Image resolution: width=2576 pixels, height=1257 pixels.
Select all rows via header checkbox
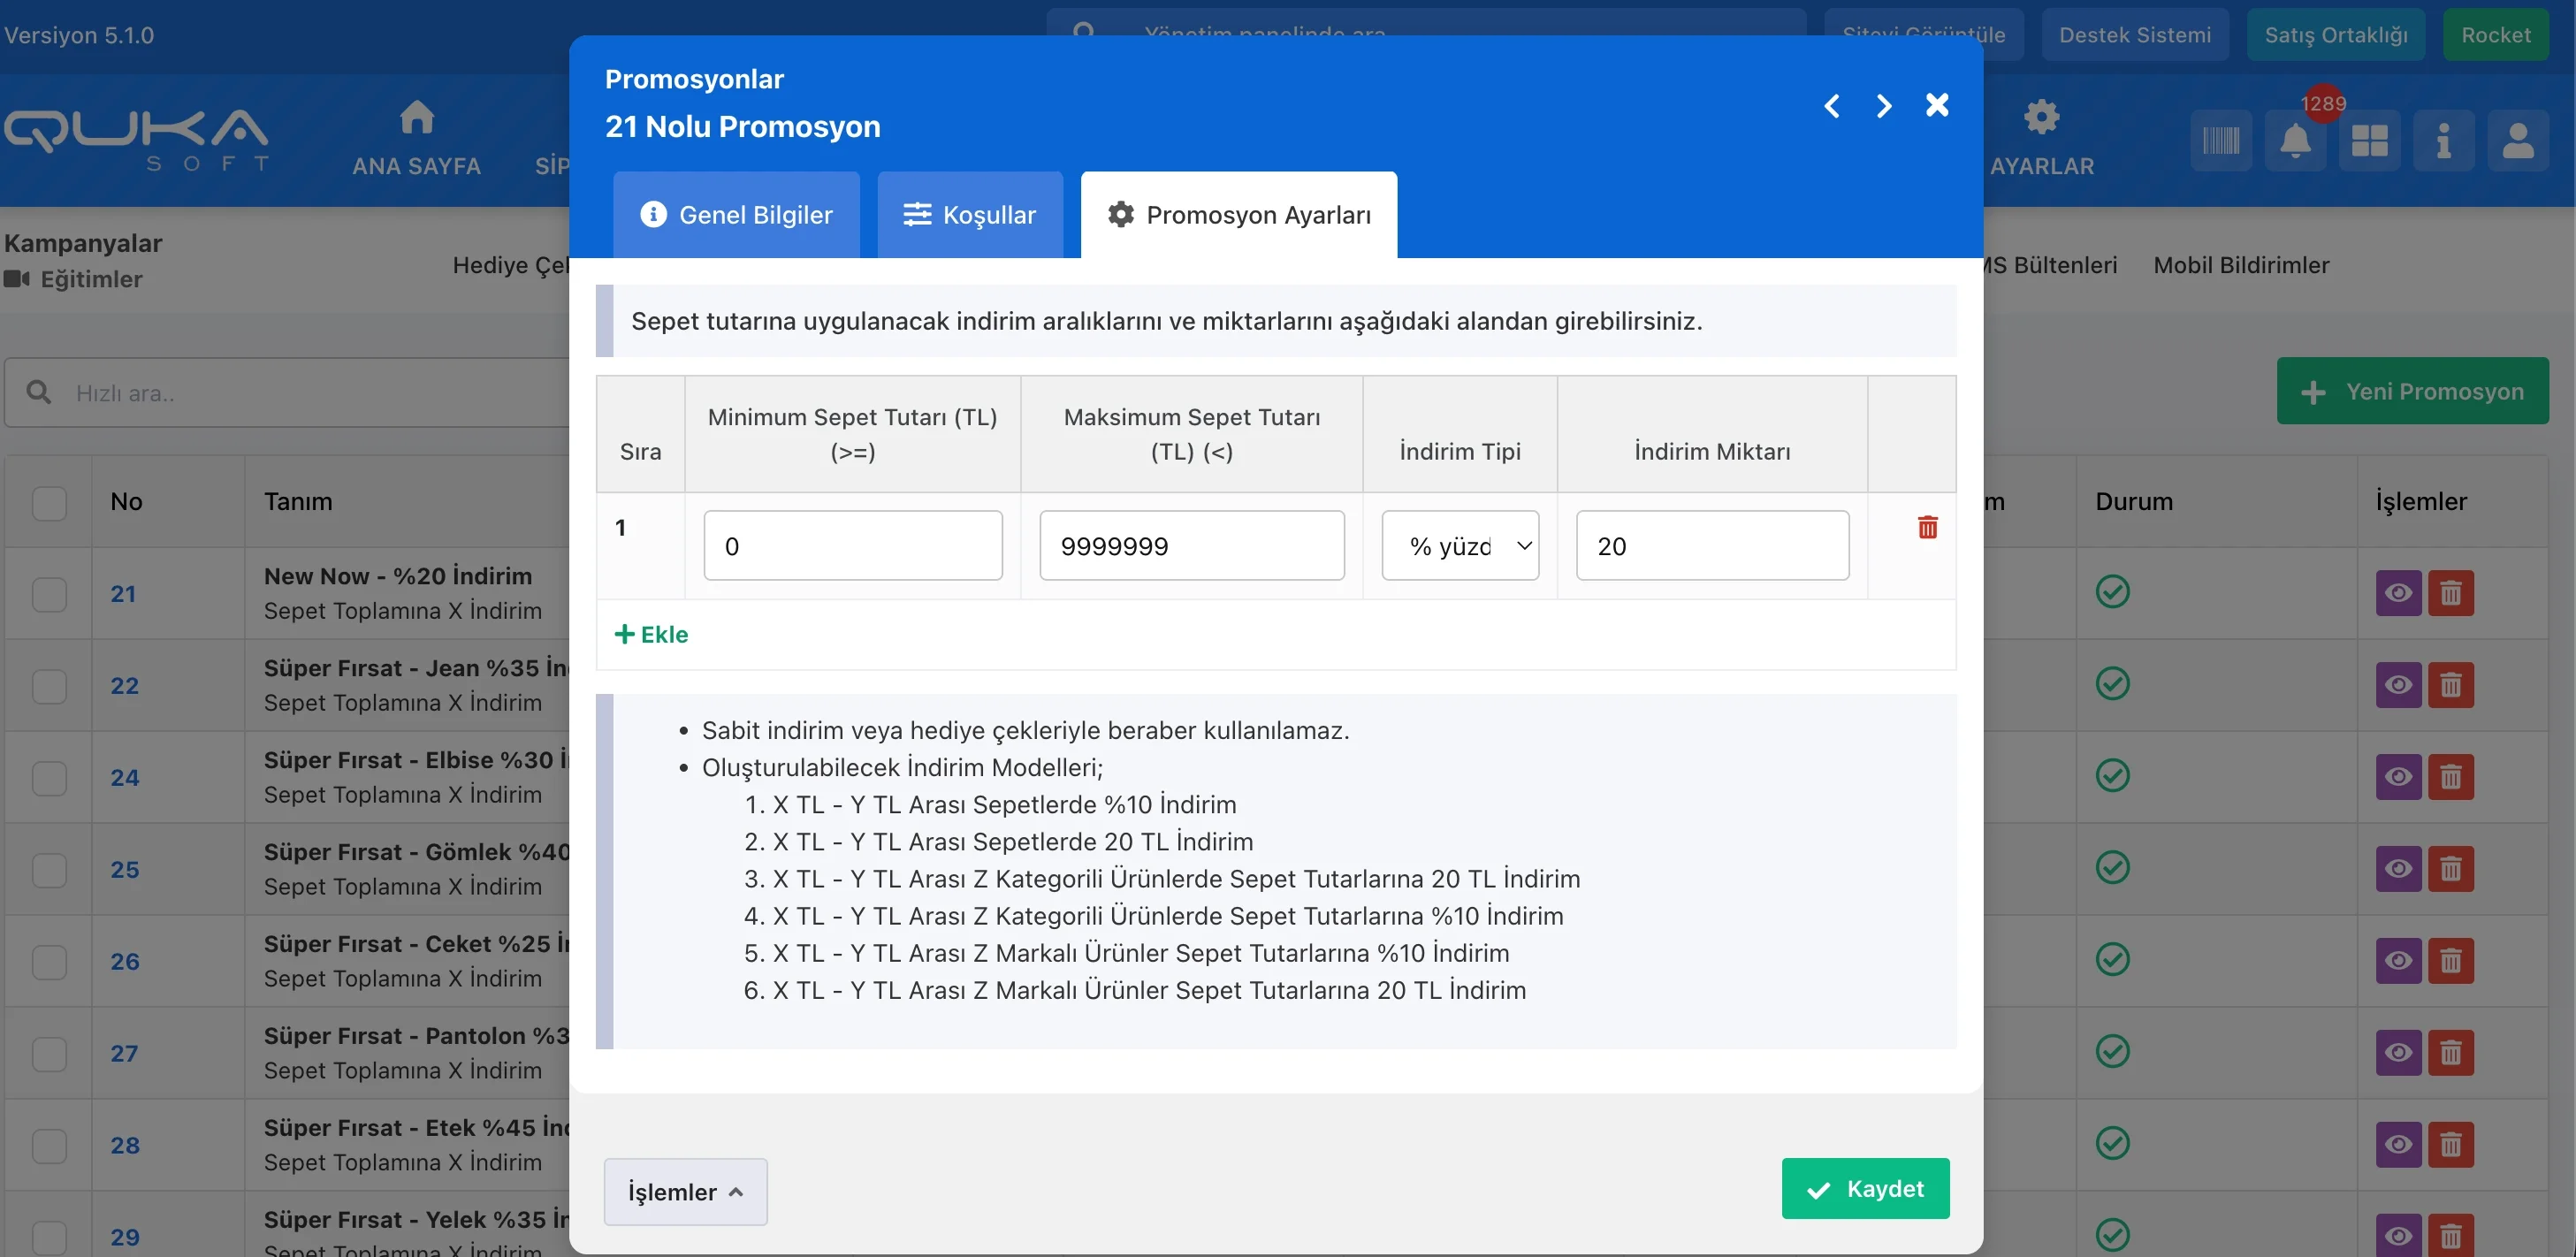click(49, 502)
